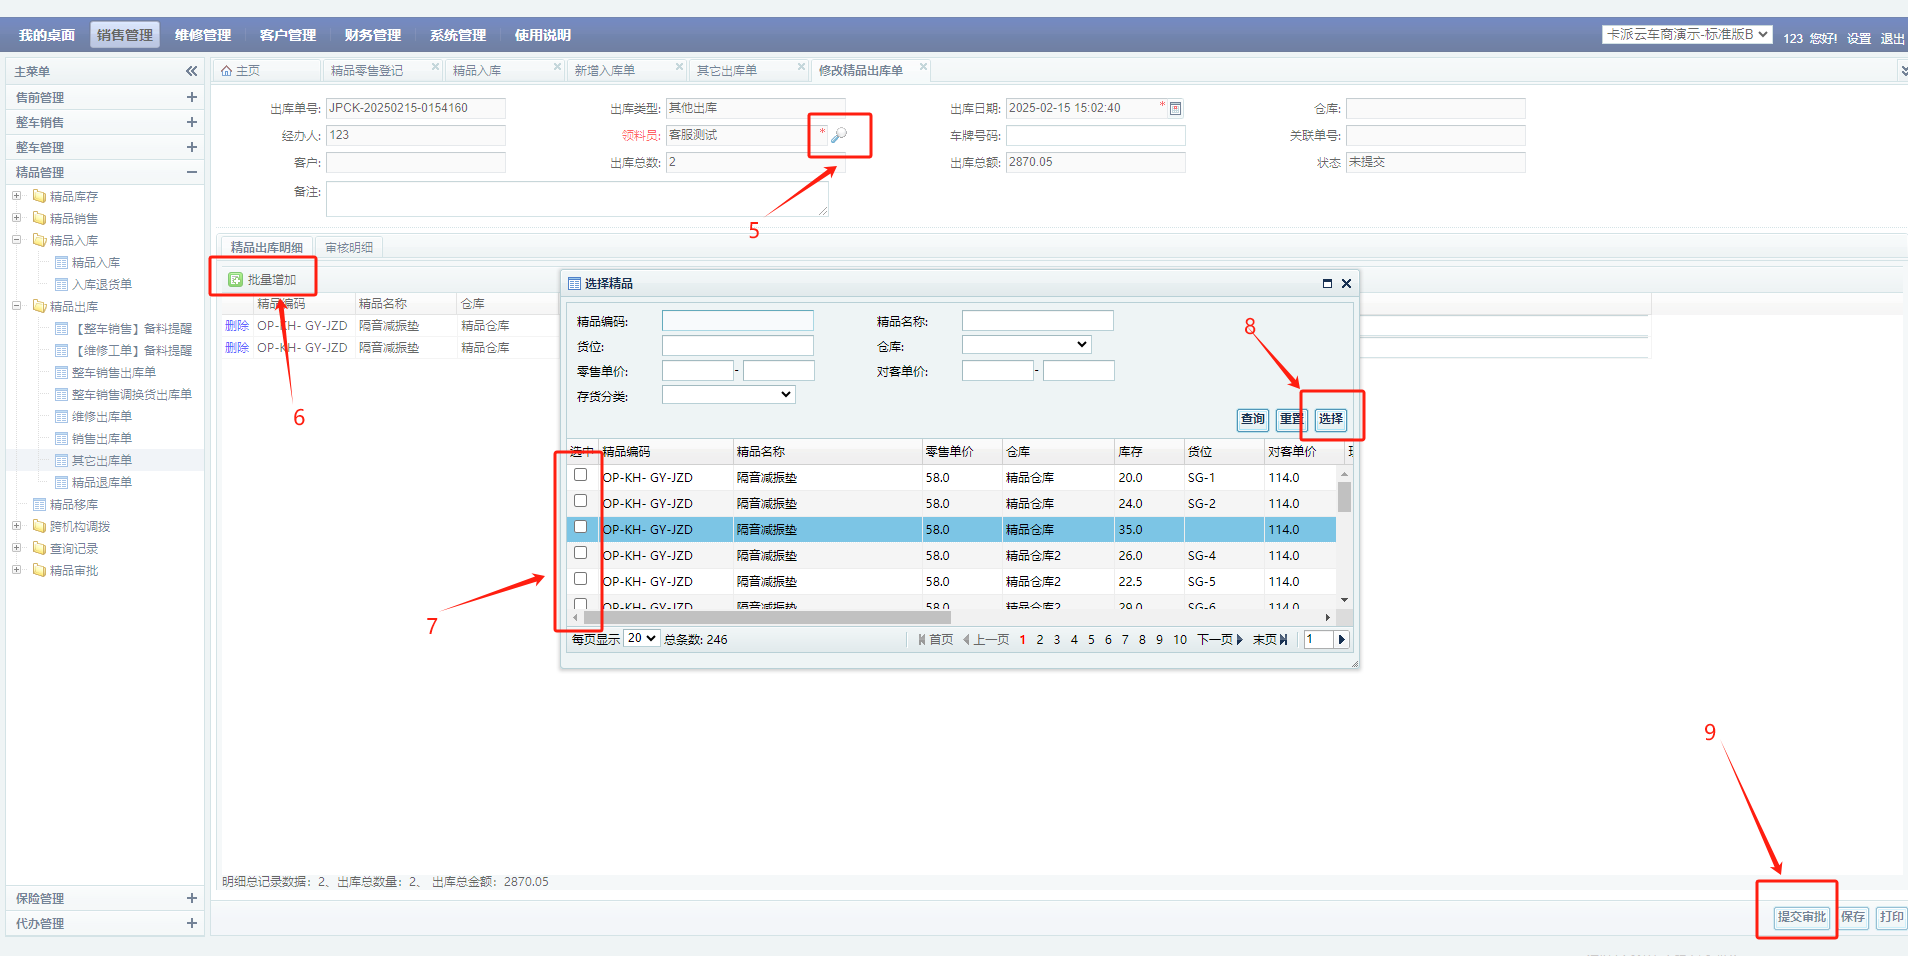
Task: Open the 维修管理 top menu
Action: [203, 35]
